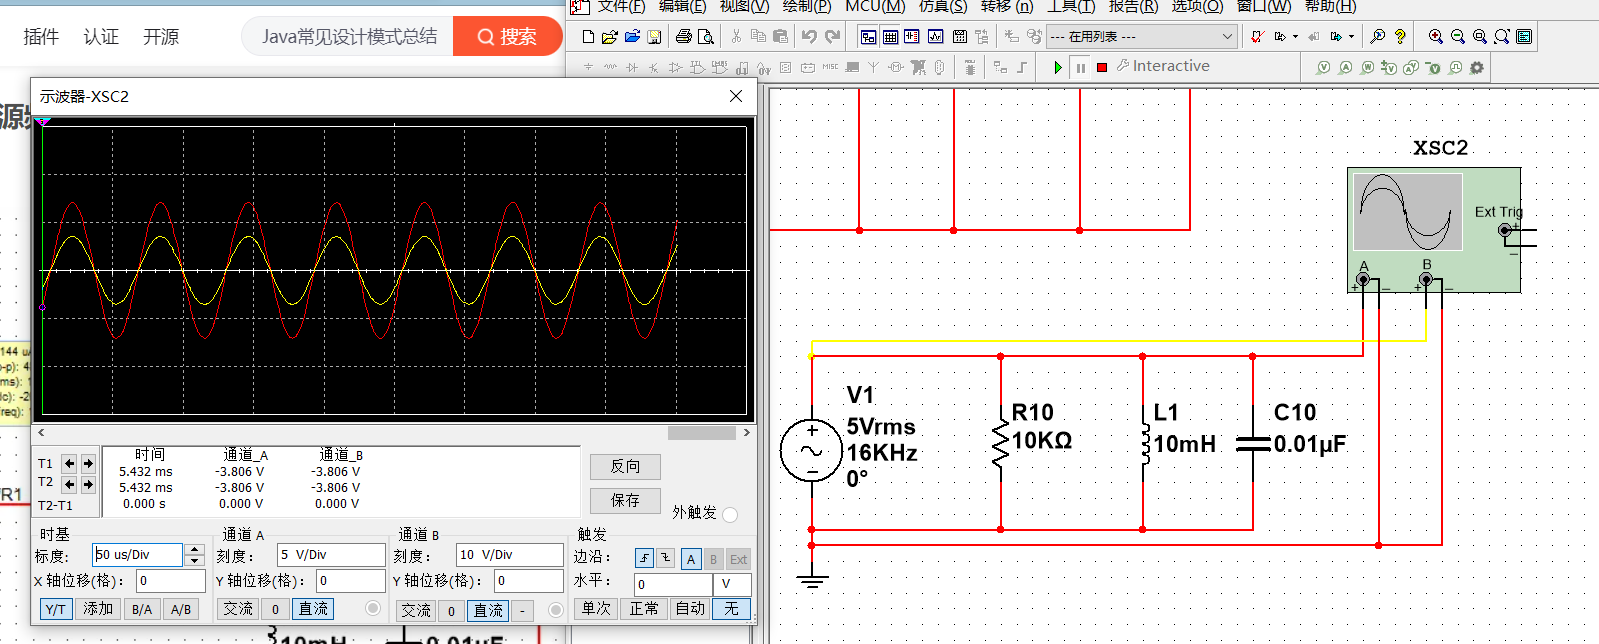This screenshot has height=644, width=1599.
Task: Click the Electrical Rules Check icon
Action: pos(1257,37)
